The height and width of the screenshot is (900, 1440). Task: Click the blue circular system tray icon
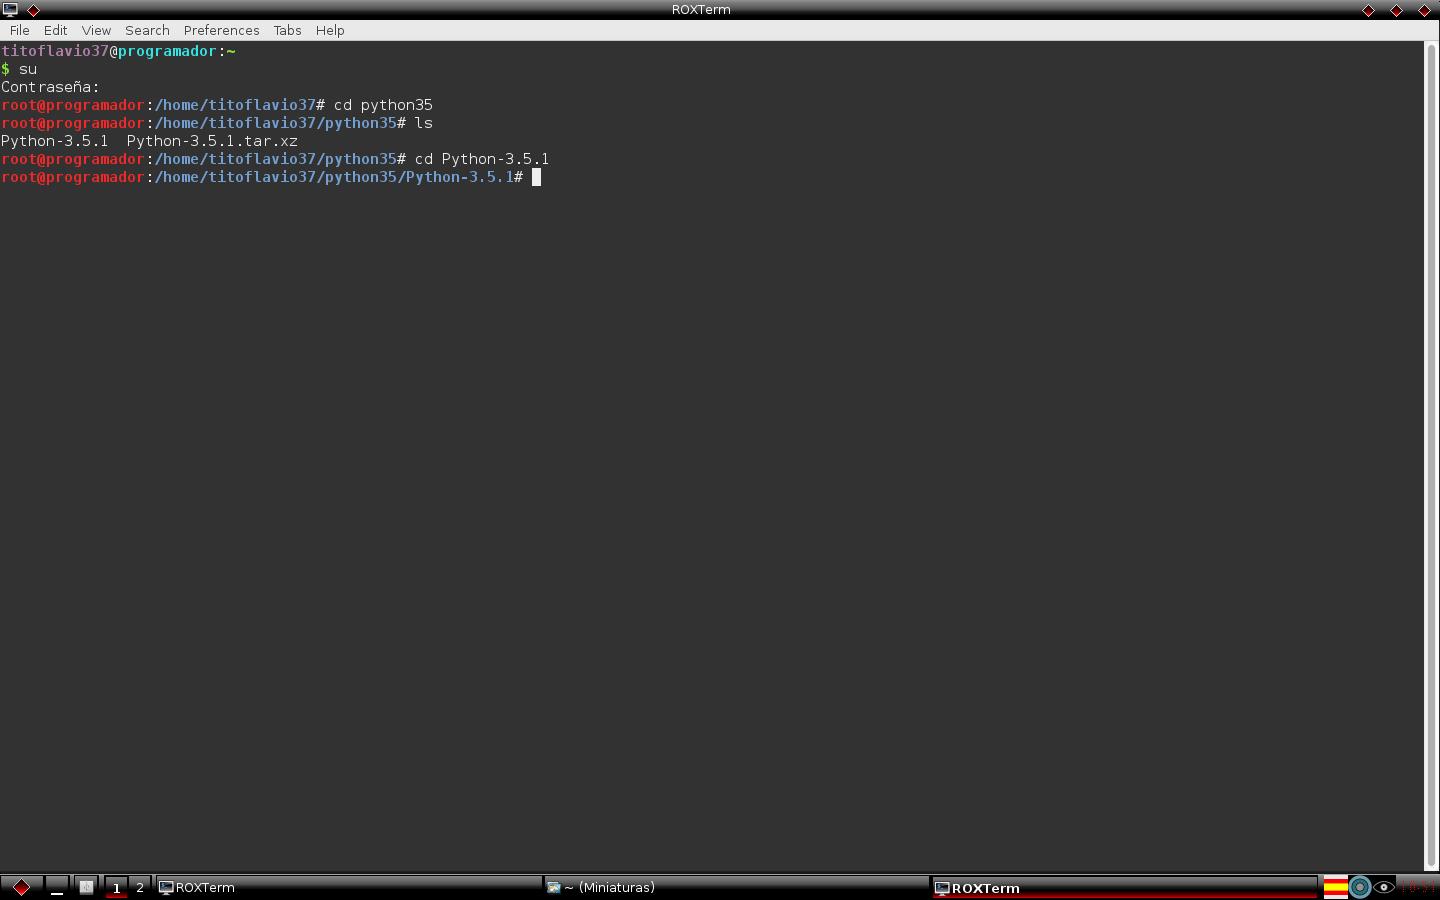coord(1359,886)
